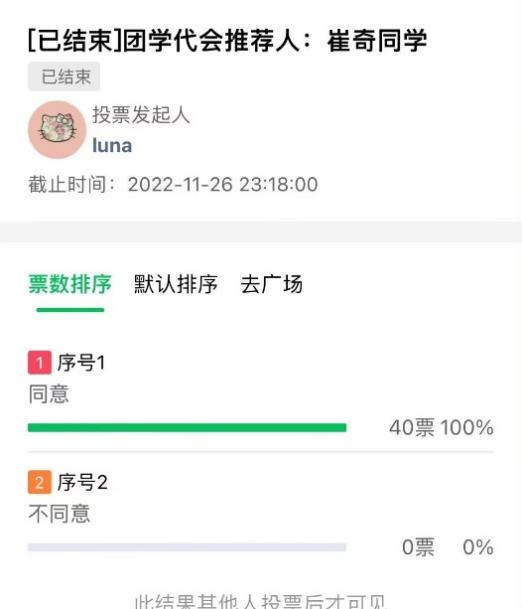Select the 同意 option text
This screenshot has height=609, width=522.
[49, 394]
